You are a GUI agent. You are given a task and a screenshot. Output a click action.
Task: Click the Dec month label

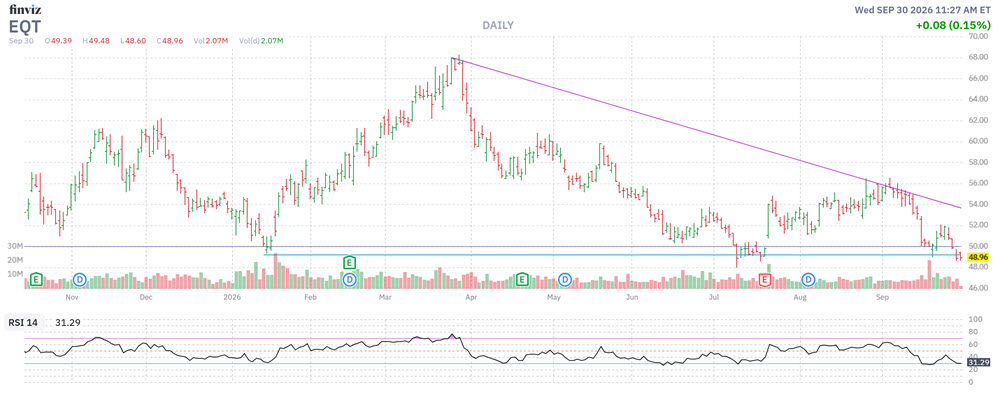145,297
